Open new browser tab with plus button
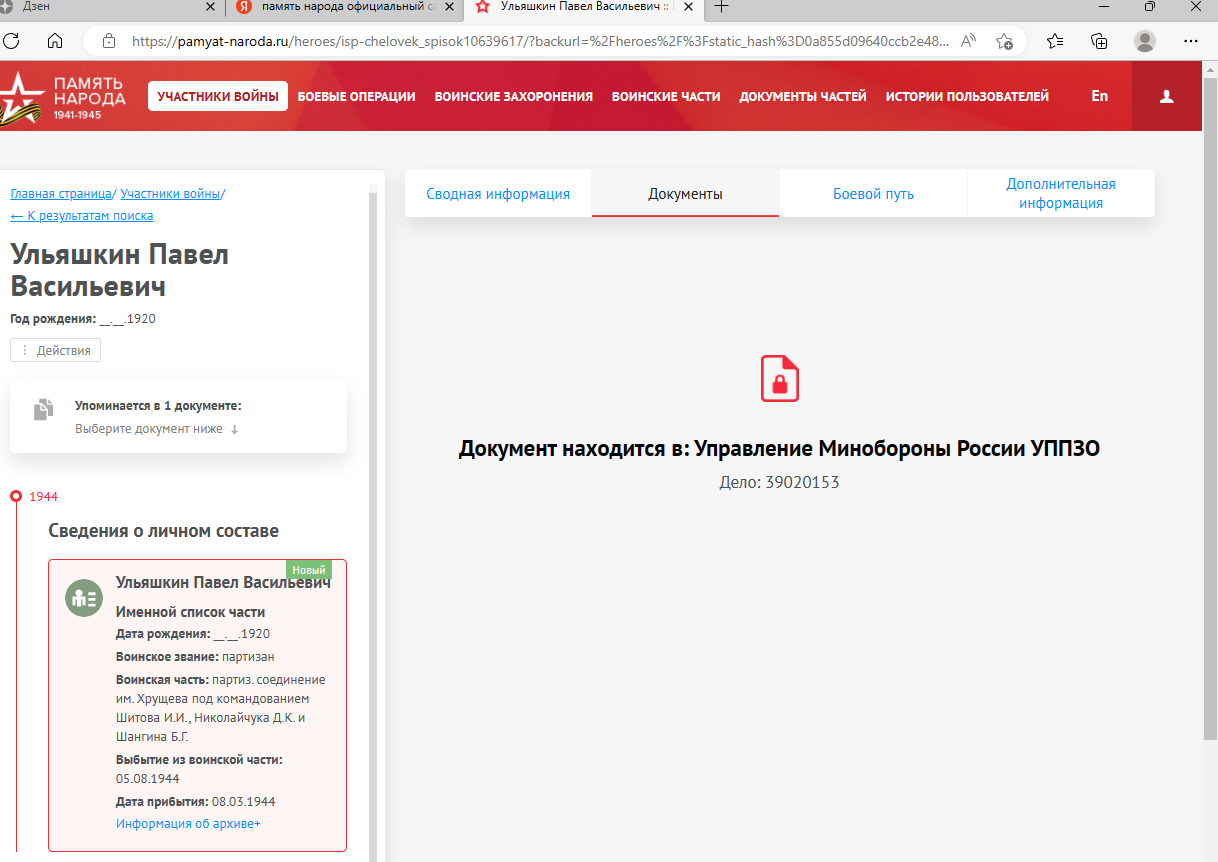1218x862 pixels. point(721,7)
